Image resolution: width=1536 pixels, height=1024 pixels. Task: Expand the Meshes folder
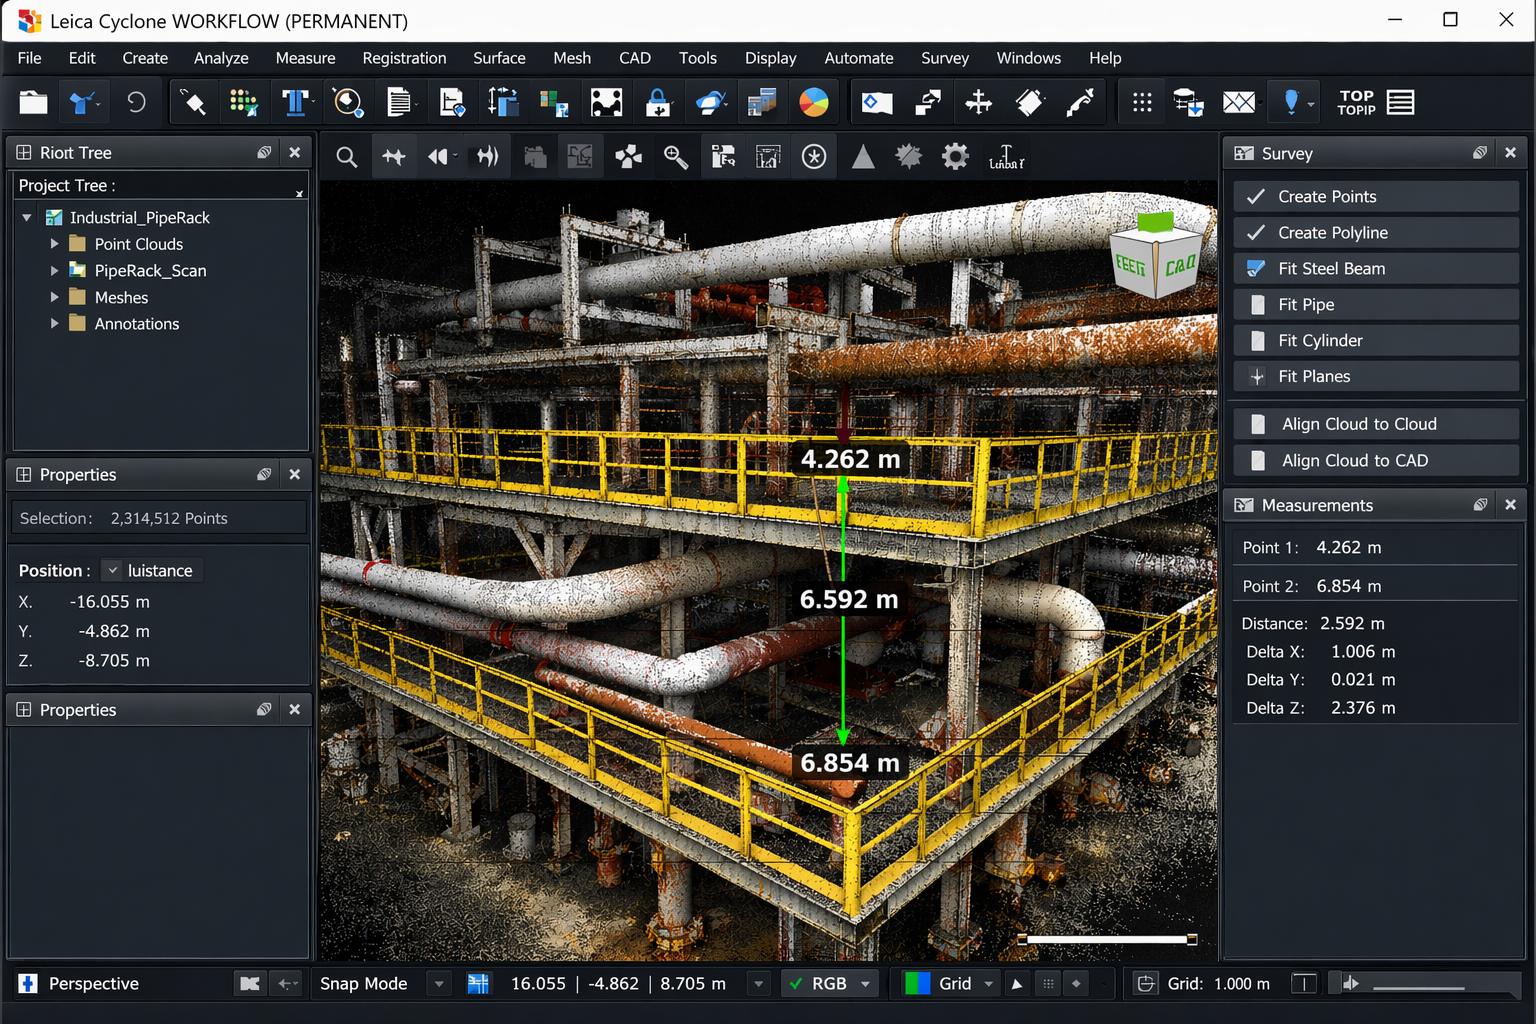(x=54, y=297)
